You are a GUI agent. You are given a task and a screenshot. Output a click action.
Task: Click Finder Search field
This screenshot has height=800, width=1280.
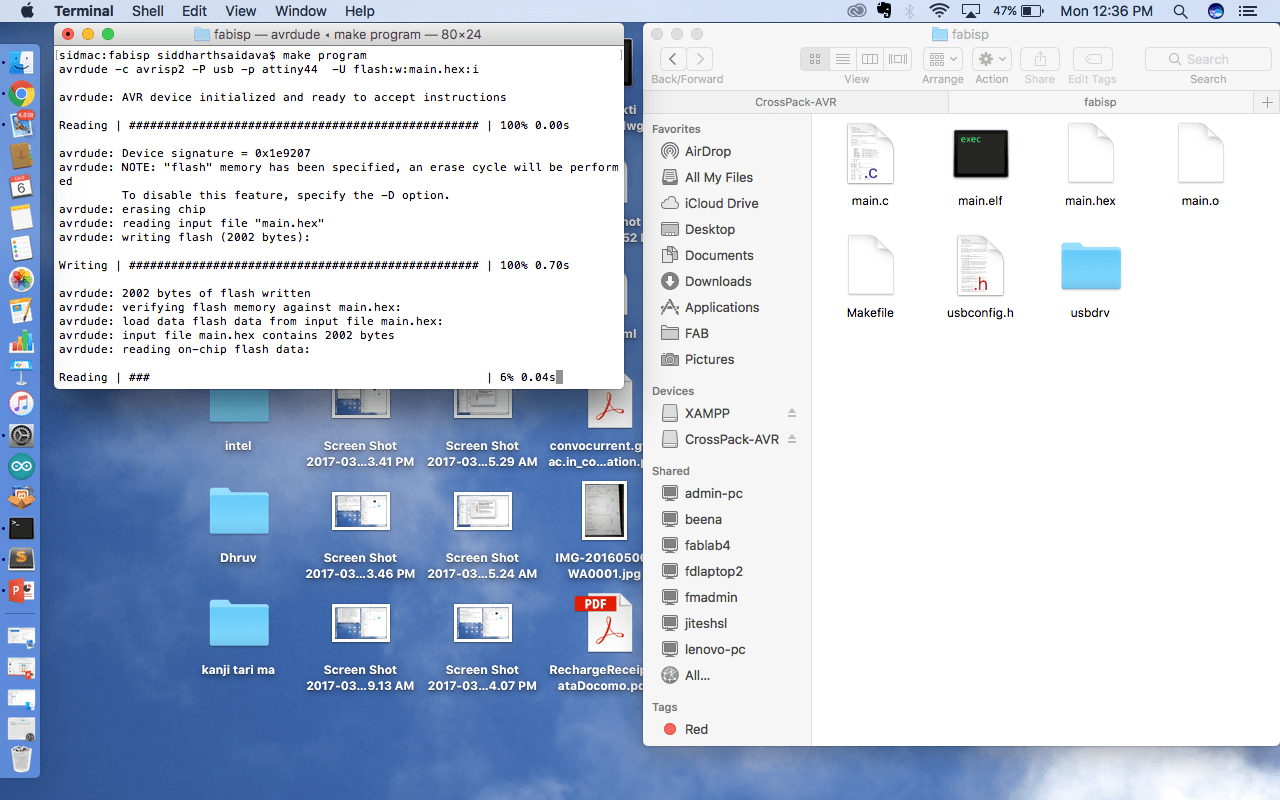1207,59
